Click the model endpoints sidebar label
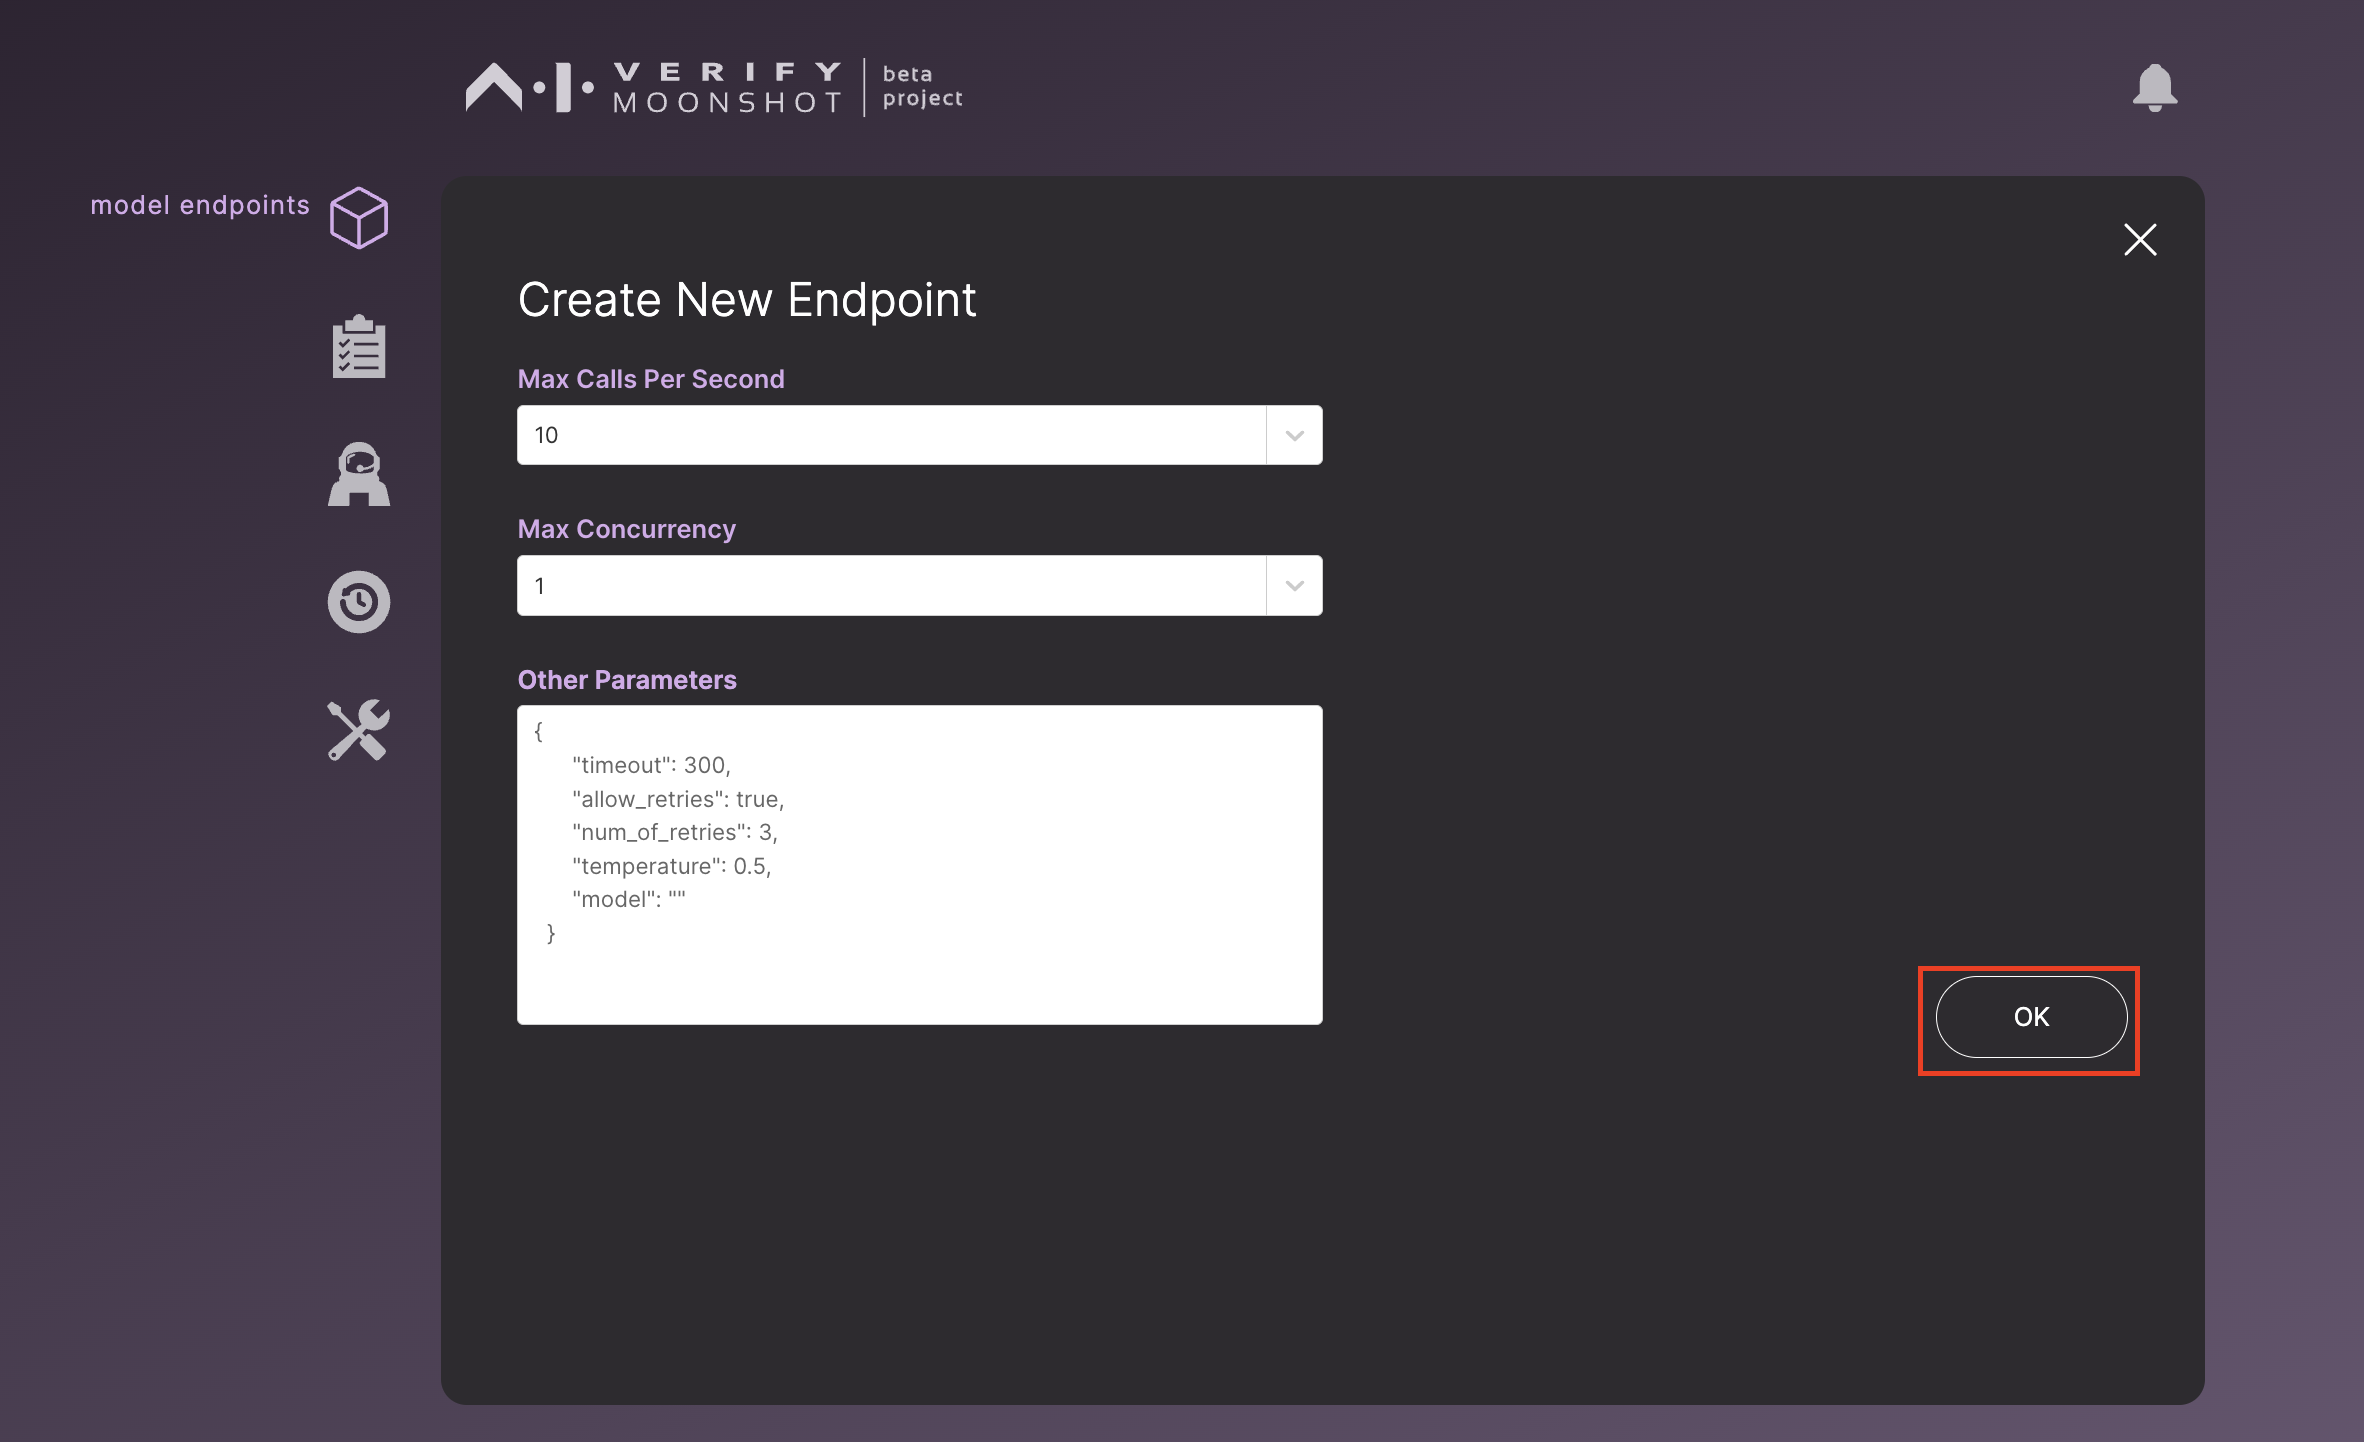This screenshot has height=1442, width=2364. click(200, 205)
